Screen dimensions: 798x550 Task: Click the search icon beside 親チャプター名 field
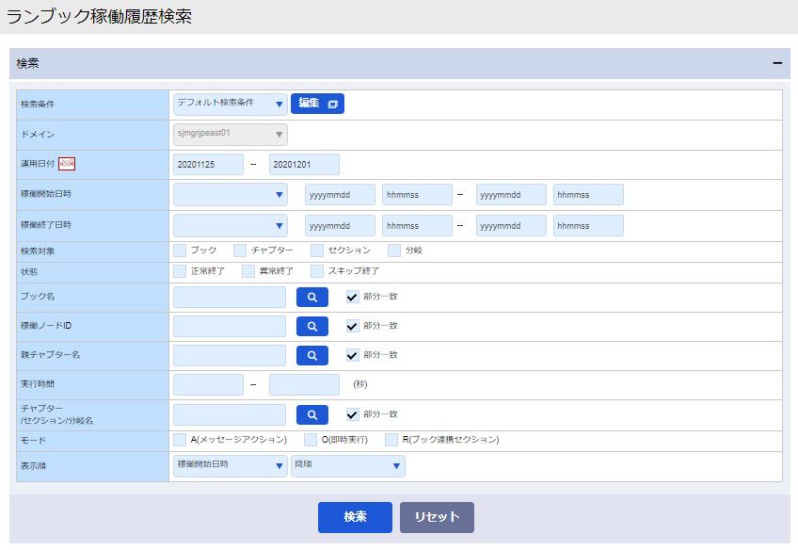pos(312,356)
